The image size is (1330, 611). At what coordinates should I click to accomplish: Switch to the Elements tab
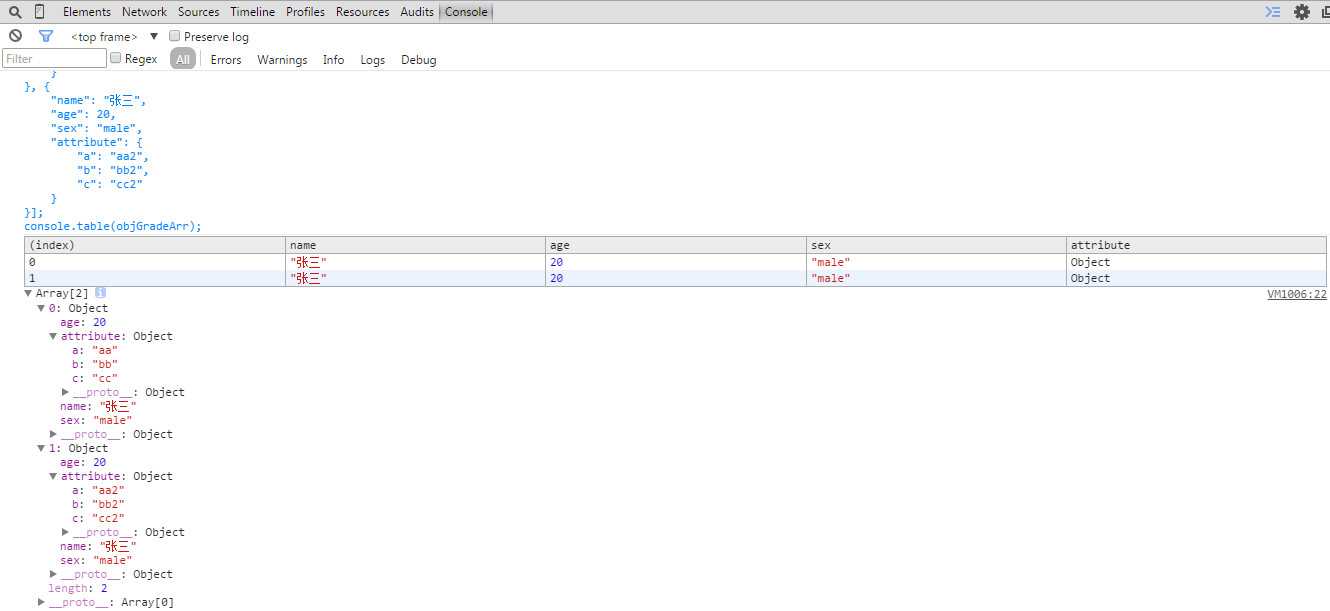[87, 12]
